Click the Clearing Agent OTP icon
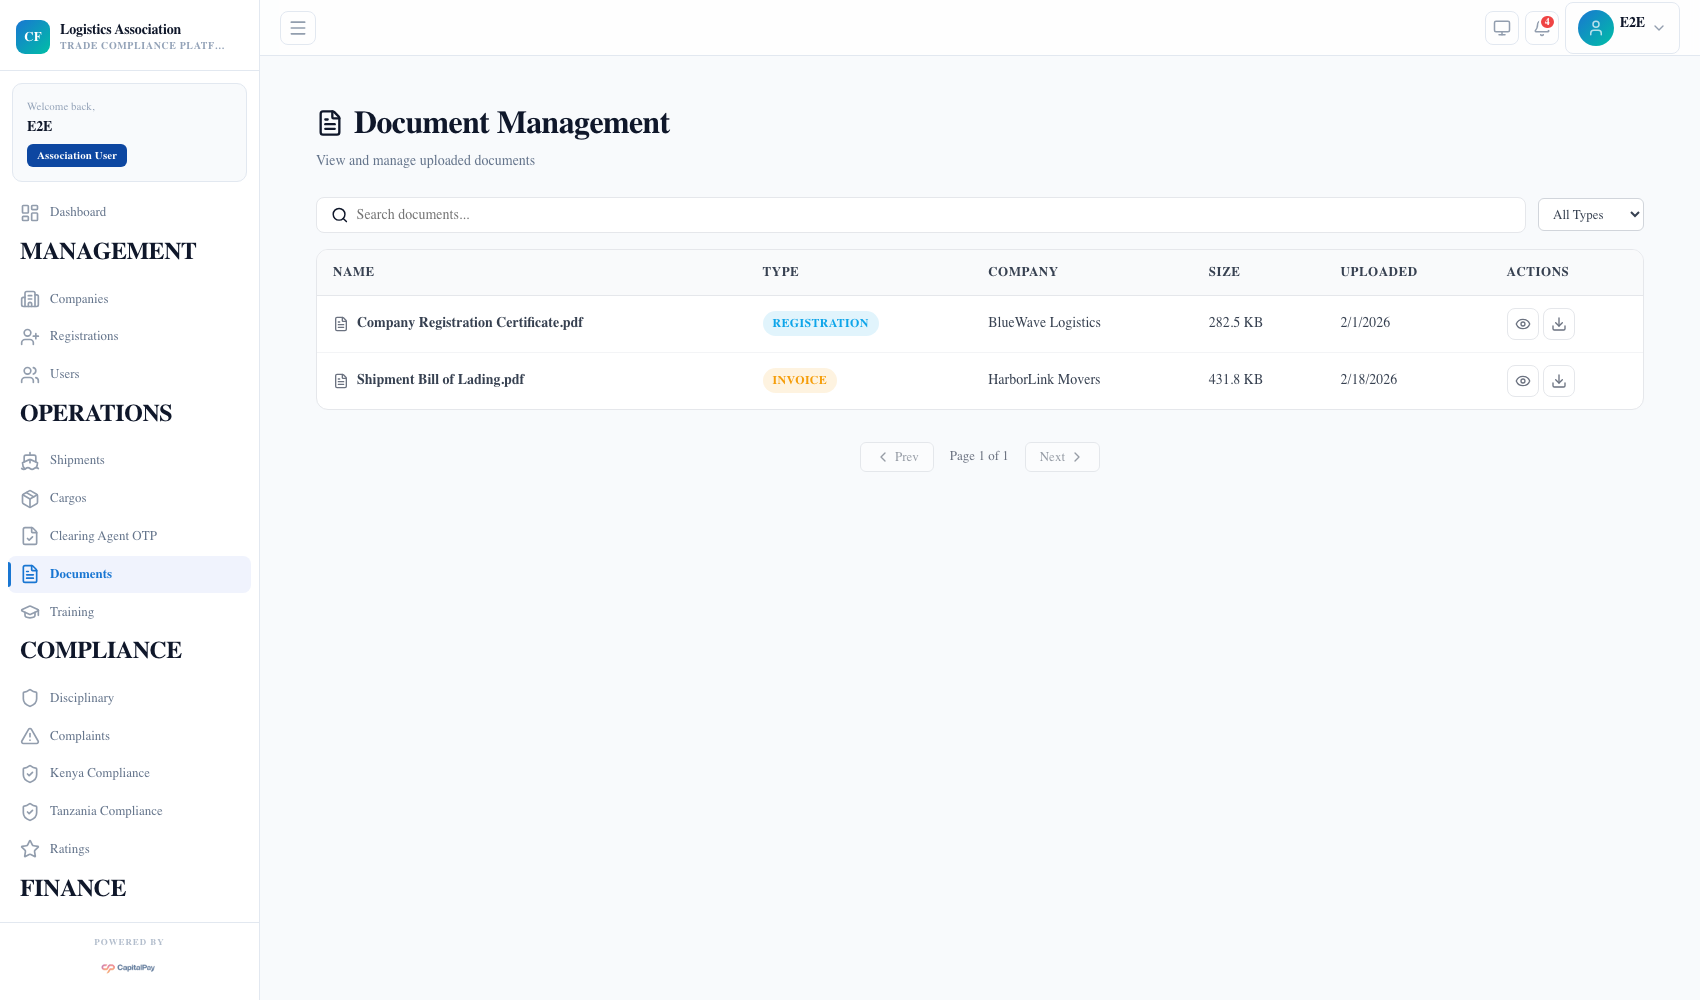The width and height of the screenshot is (1700, 1000). (30, 536)
